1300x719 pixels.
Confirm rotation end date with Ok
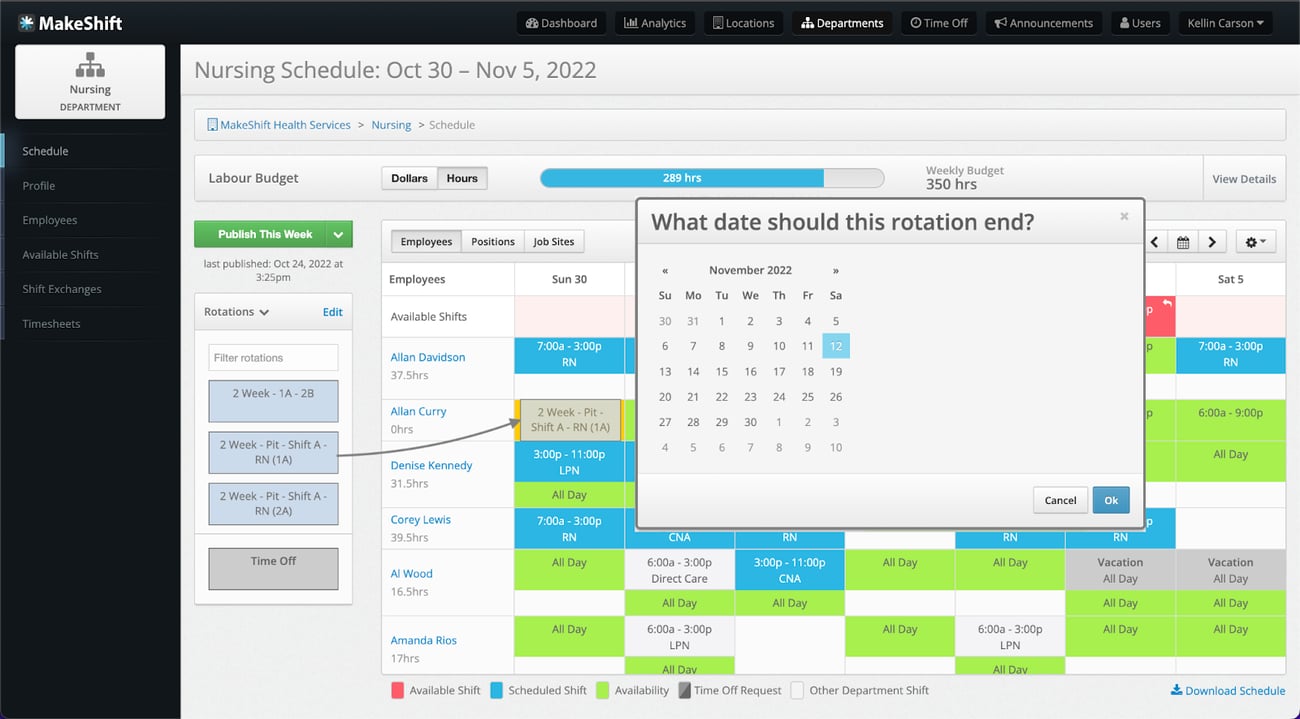pyautogui.click(x=1111, y=500)
